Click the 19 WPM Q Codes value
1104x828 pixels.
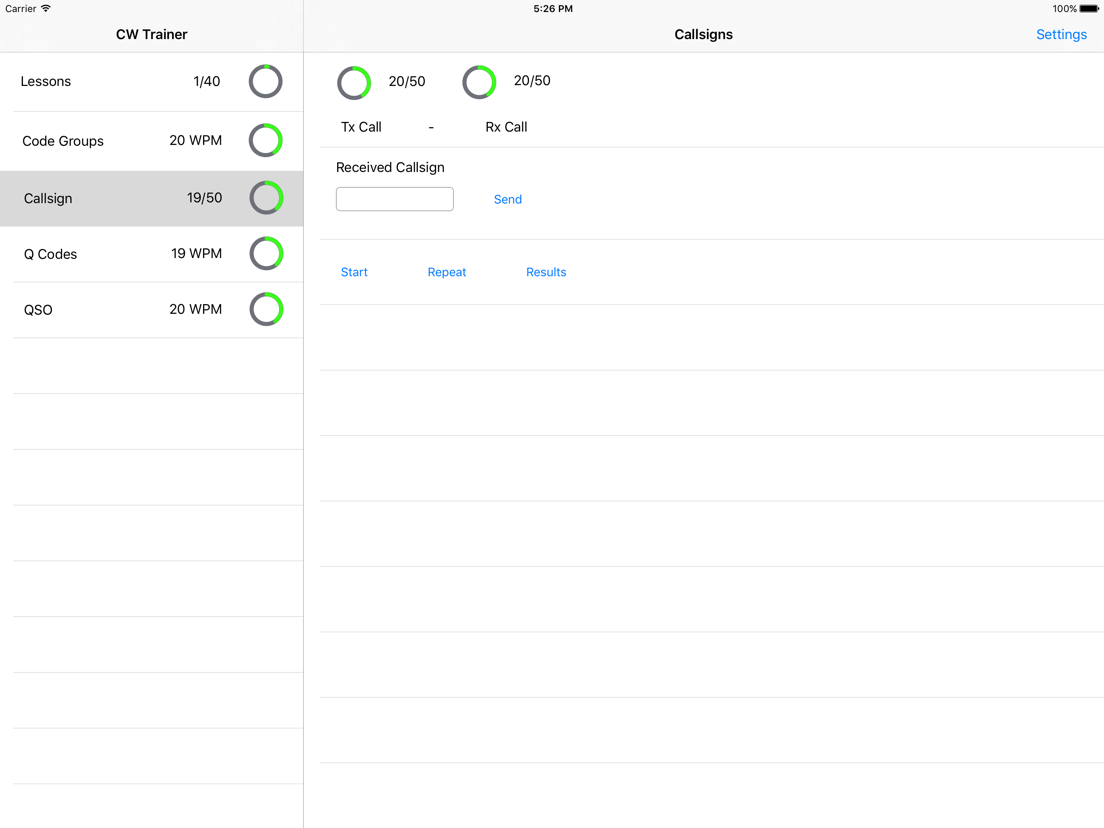[x=196, y=253]
